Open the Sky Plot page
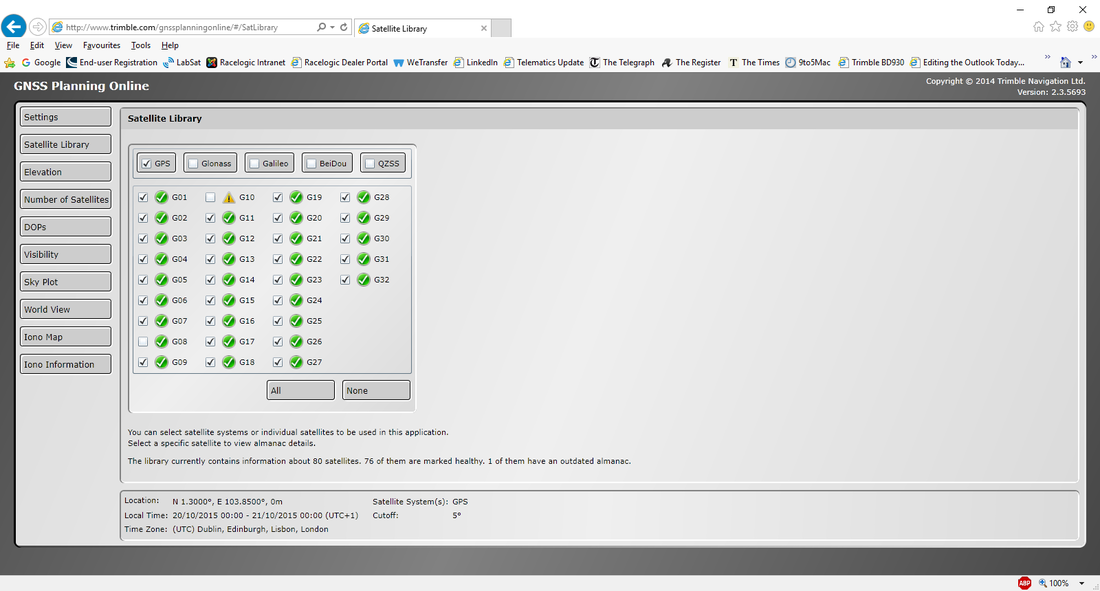The image size is (1100, 591). pyautogui.click(x=64, y=282)
